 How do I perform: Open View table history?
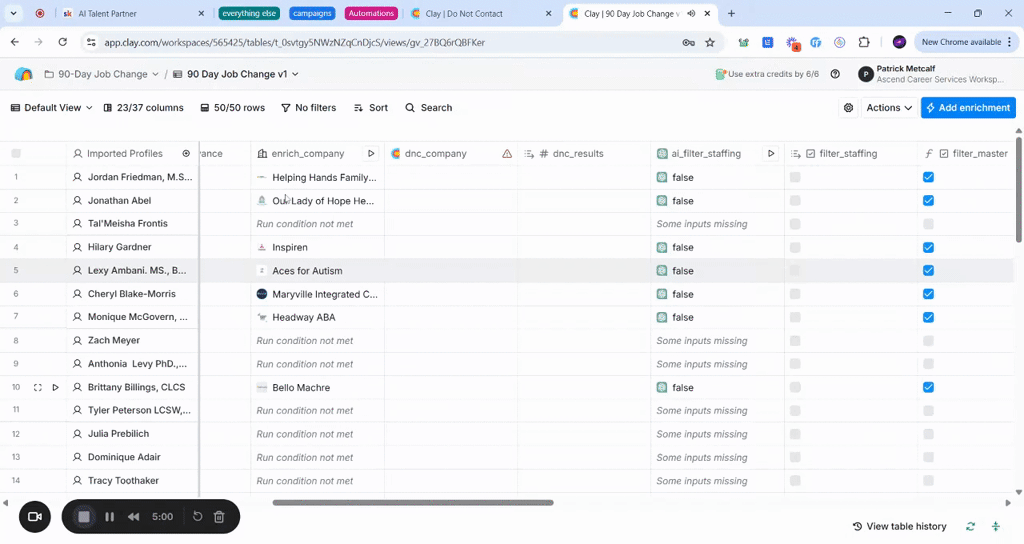coord(899,527)
